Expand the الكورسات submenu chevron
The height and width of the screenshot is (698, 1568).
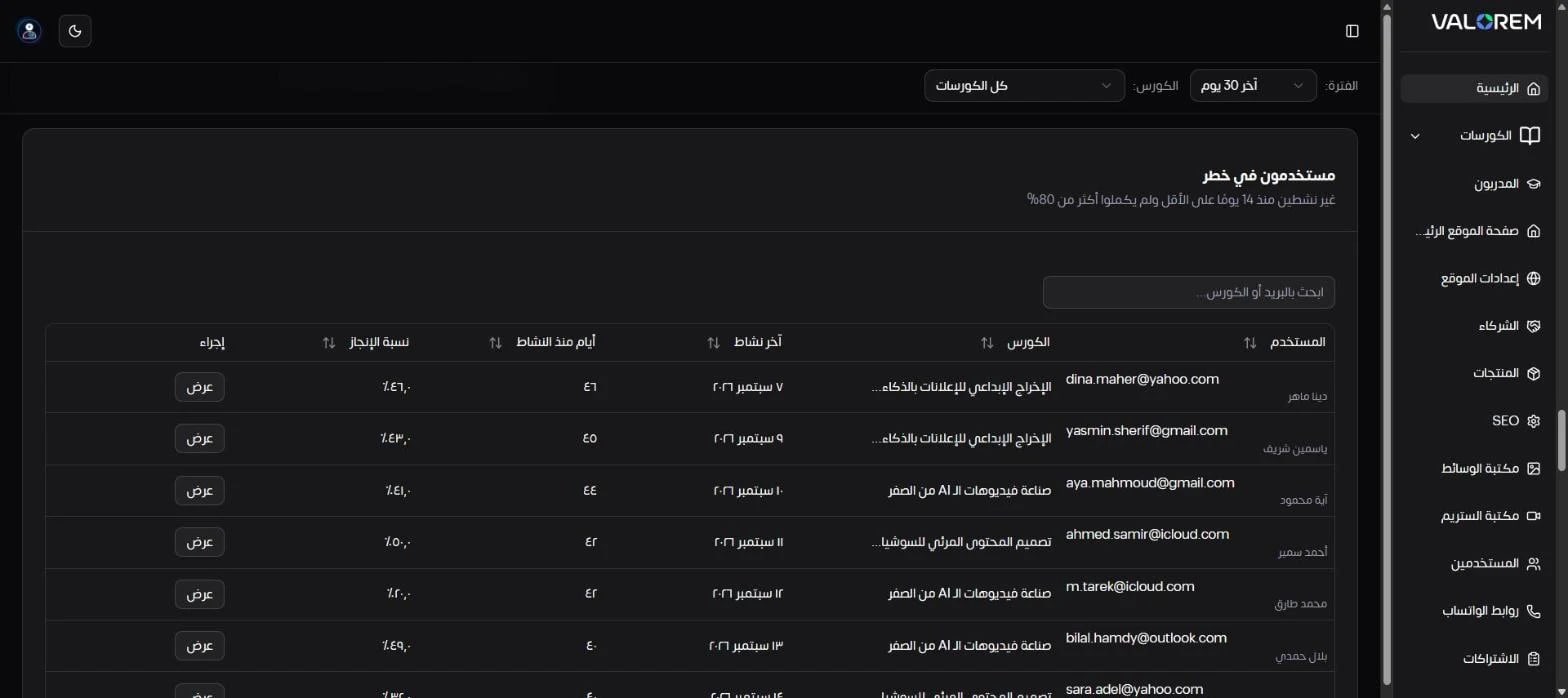click(1415, 136)
